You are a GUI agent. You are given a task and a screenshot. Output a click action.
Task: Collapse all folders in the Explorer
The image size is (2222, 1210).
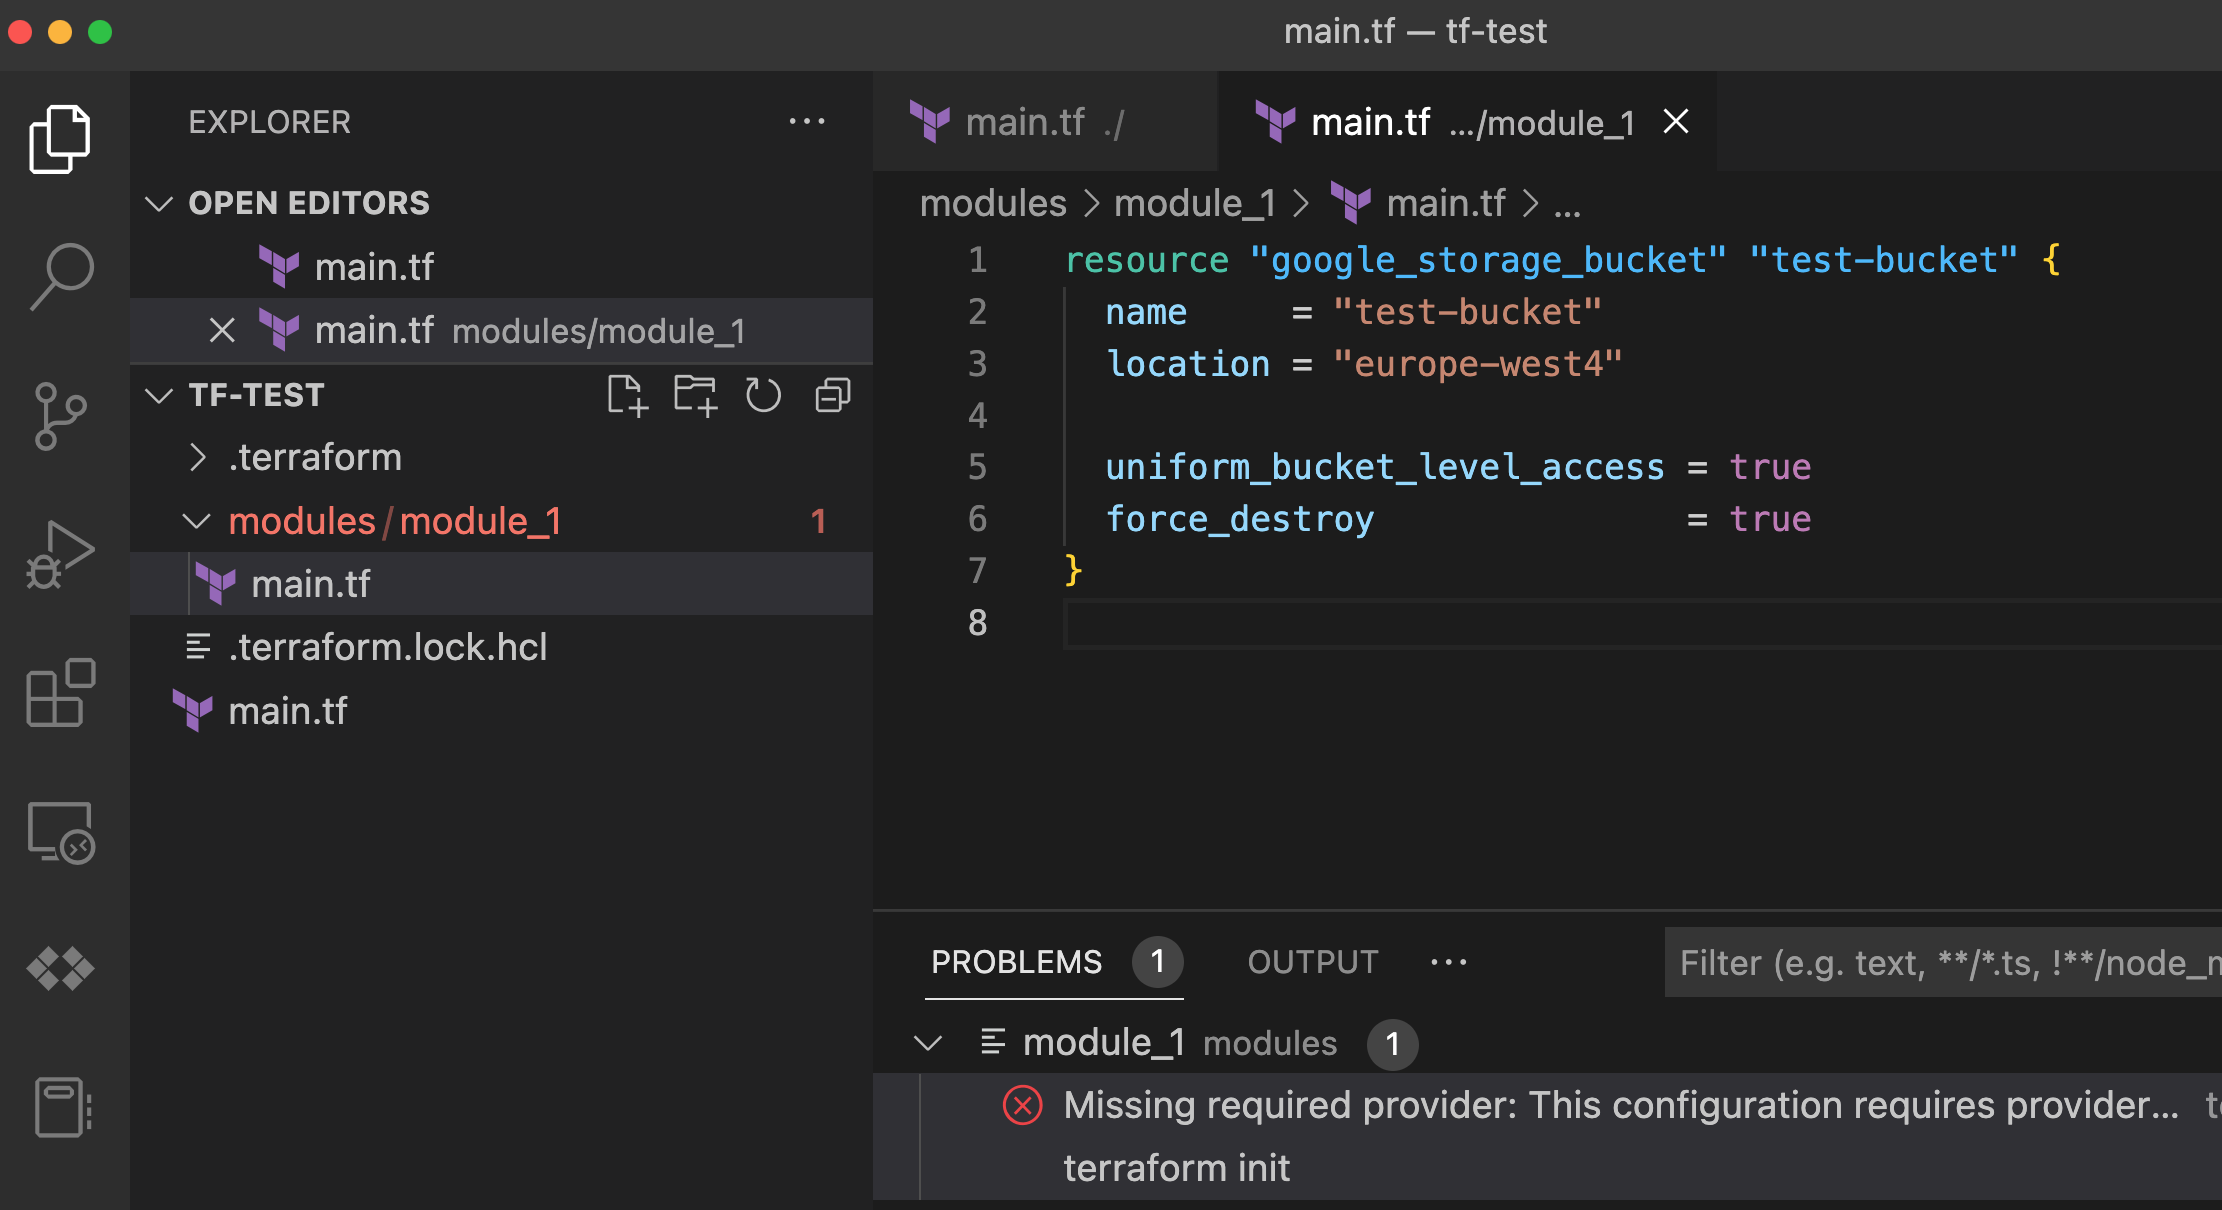tap(831, 395)
